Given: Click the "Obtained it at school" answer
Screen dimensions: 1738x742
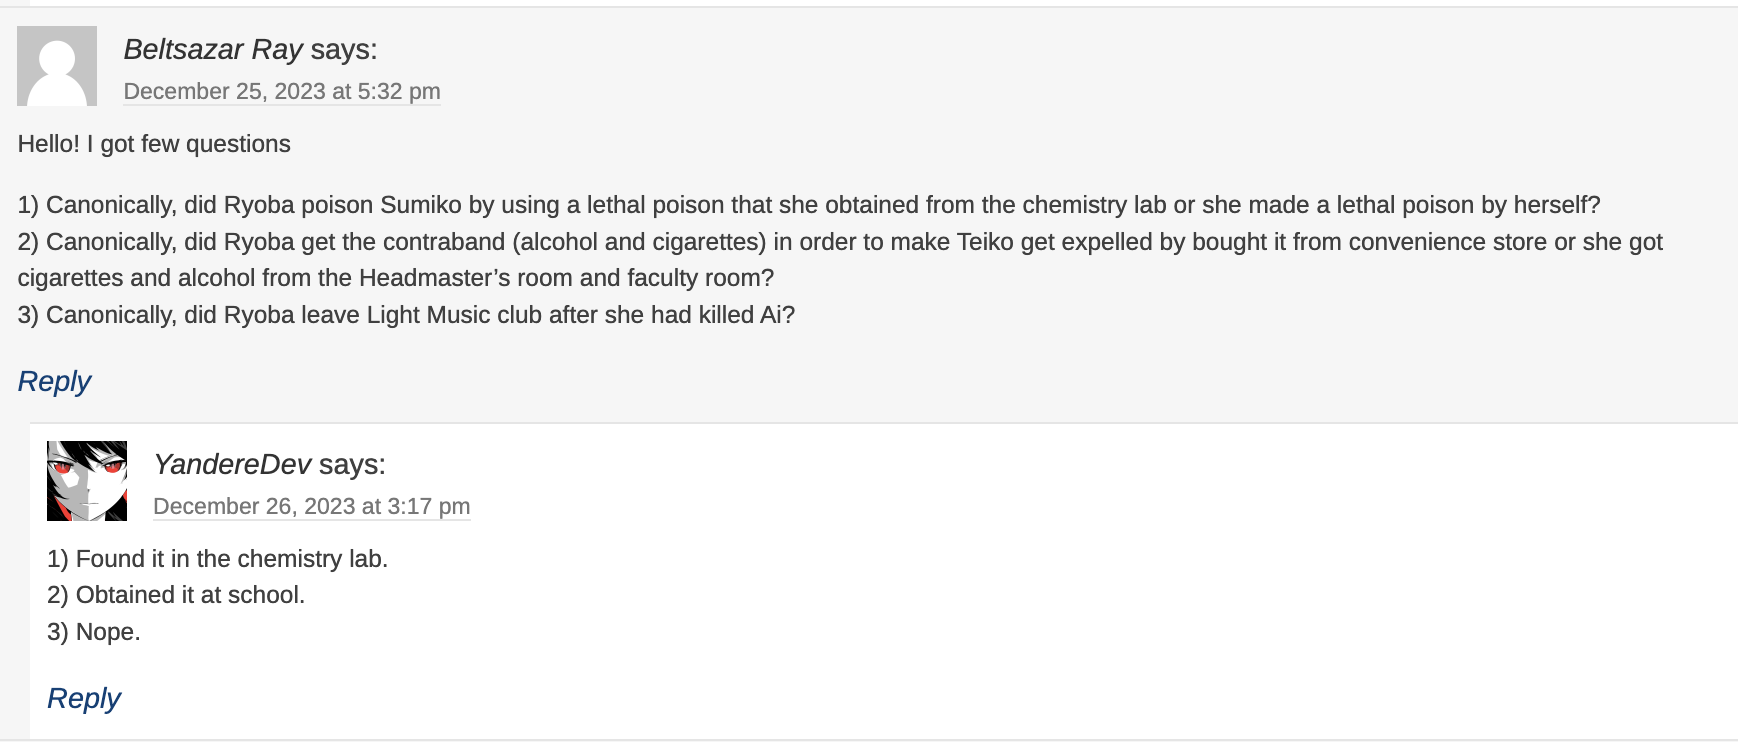Looking at the screenshot, I should pos(176,595).
